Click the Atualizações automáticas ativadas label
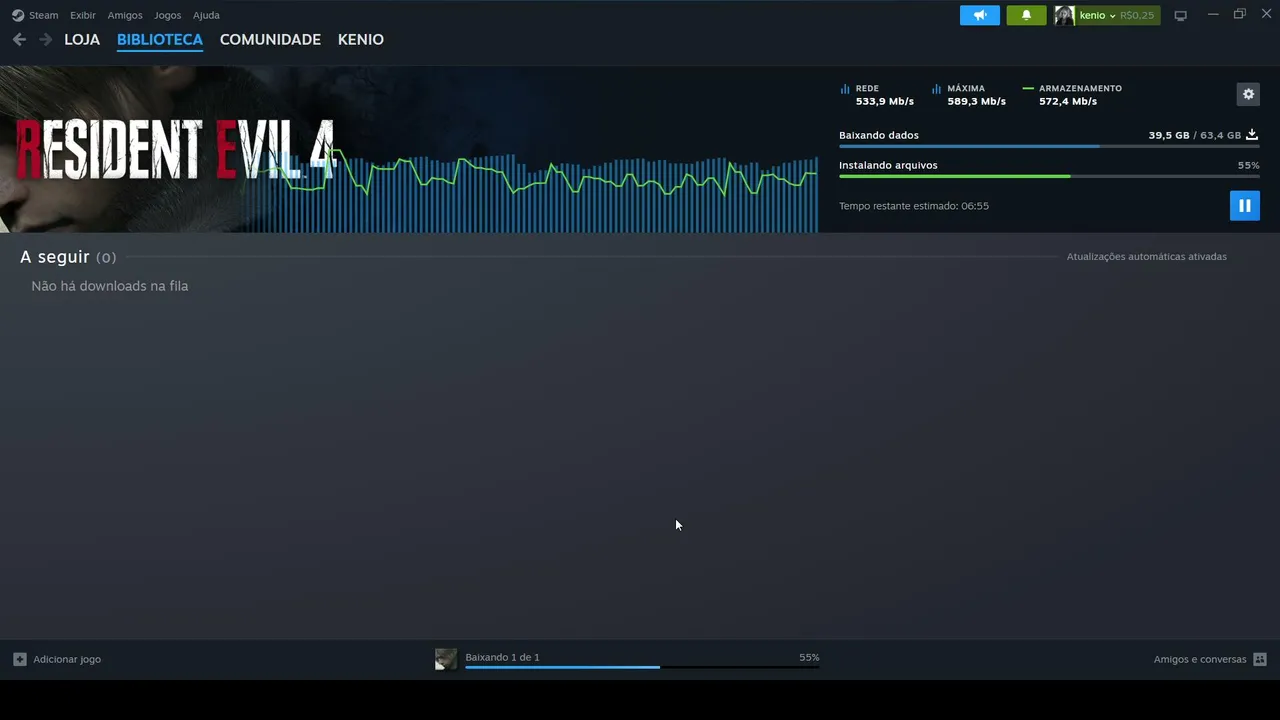This screenshot has height=720, width=1280. point(1147,257)
